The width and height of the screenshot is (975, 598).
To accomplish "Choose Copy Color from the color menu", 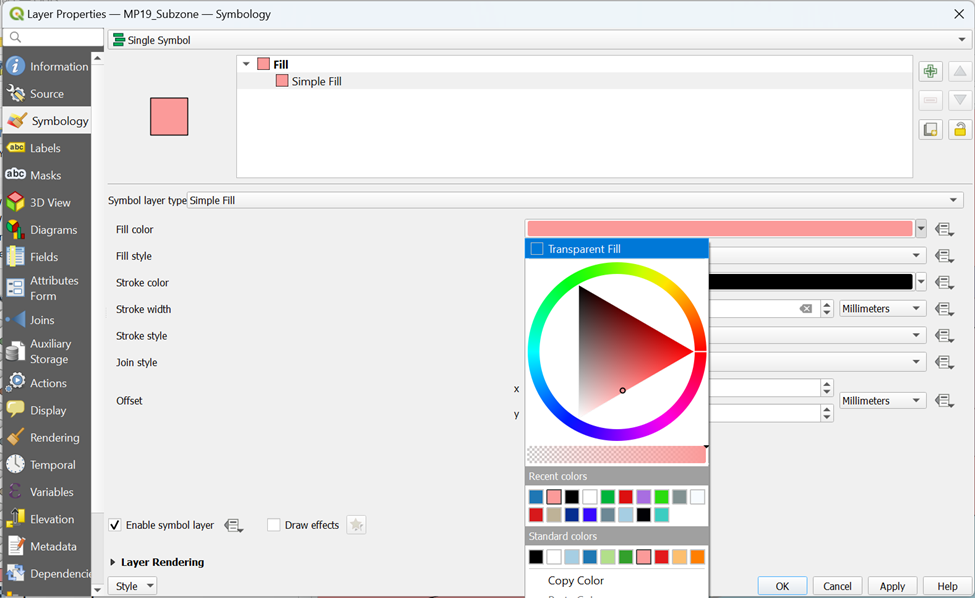I will [576, 580].
